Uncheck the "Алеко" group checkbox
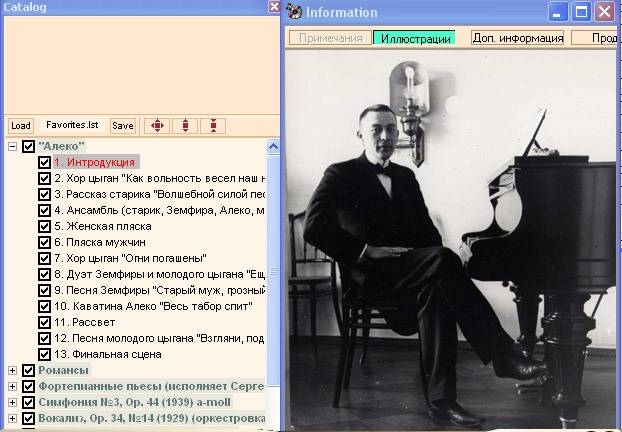 [28, 146]
